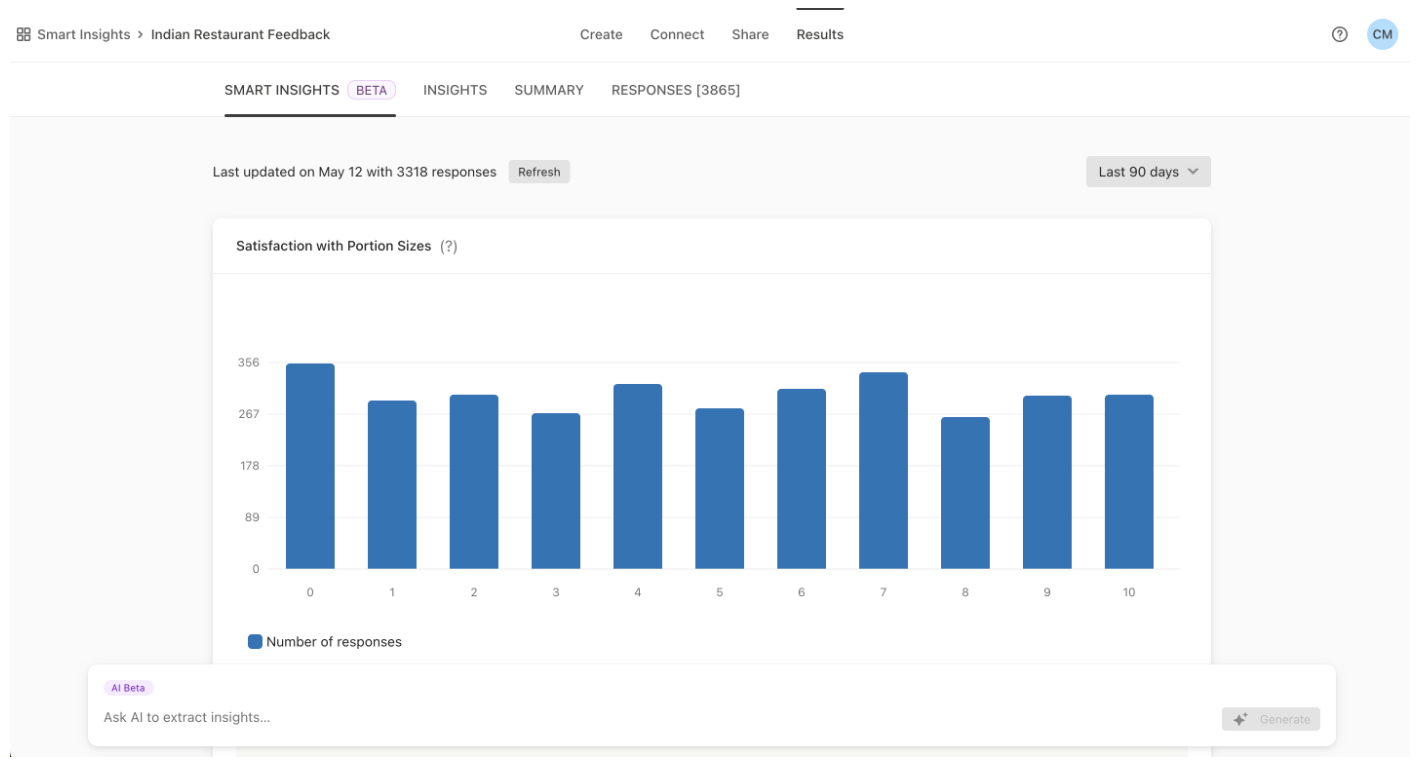This screenshot has width=1422, height=764.
Task: Click the Number of responses legend label
Action: [x=334, y=642]
